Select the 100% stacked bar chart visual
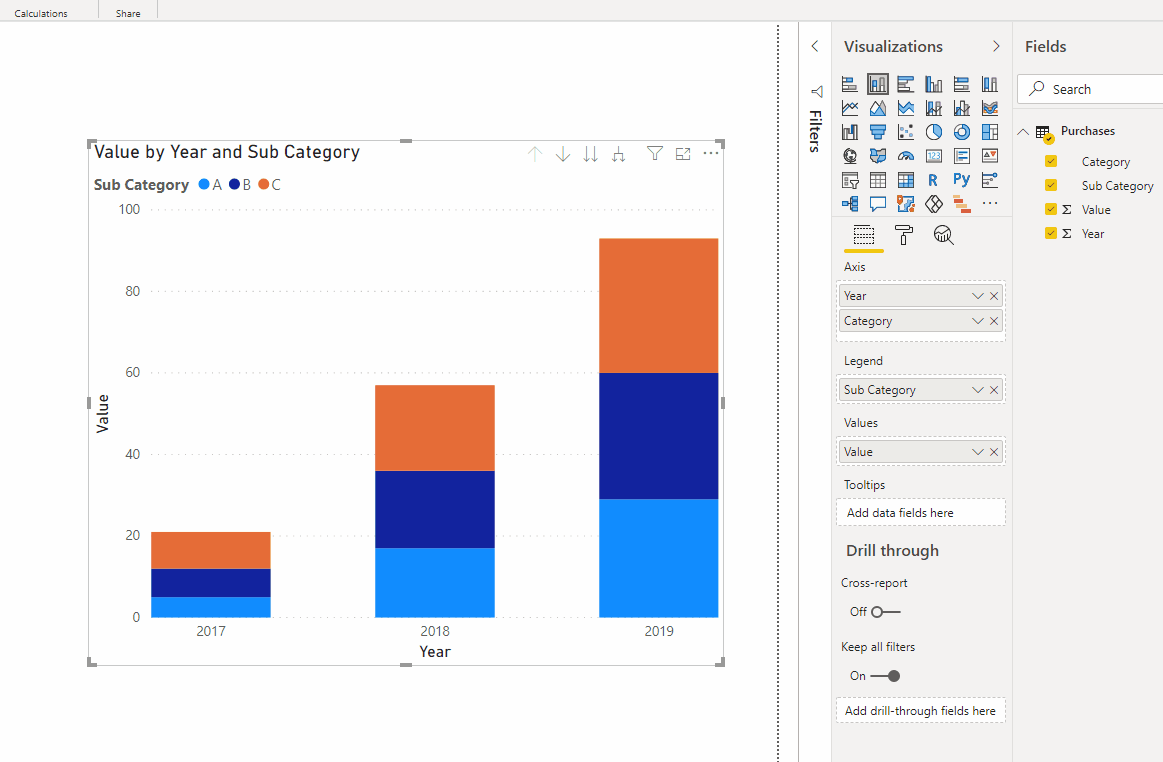Image resolution: width=1163 pixels, height=762 pixels. (x=962, y=84)
